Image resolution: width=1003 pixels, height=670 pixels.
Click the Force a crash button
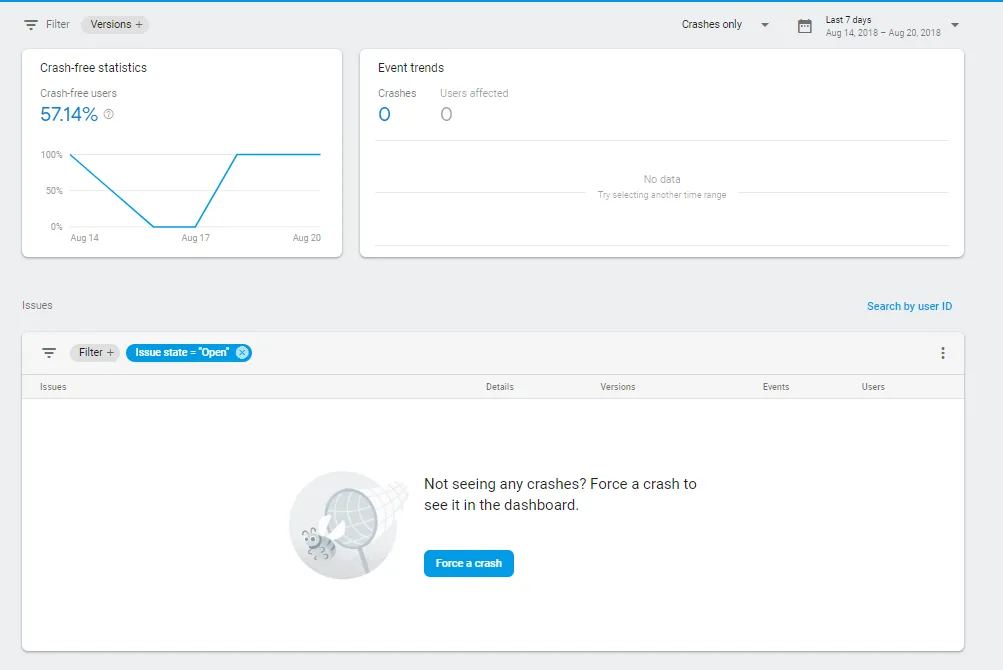pyautogui.click(x=469, y=563)
